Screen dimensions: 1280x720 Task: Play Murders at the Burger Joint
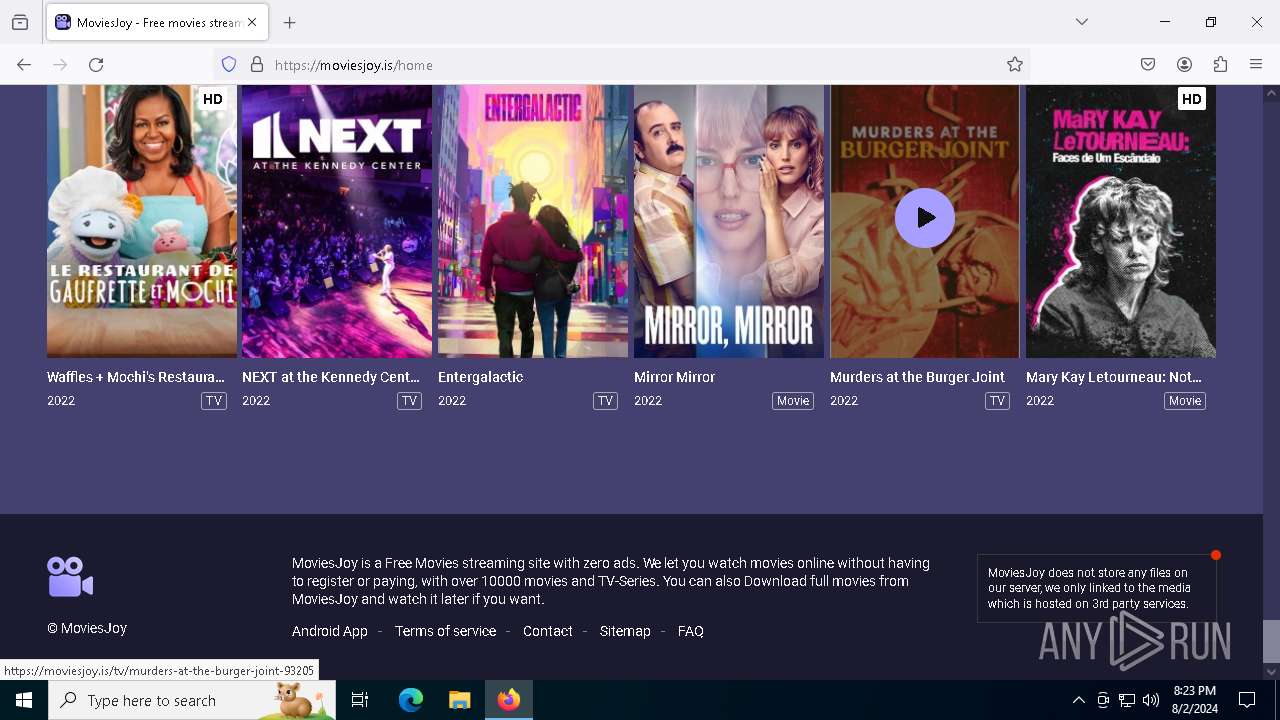(925, 218)
